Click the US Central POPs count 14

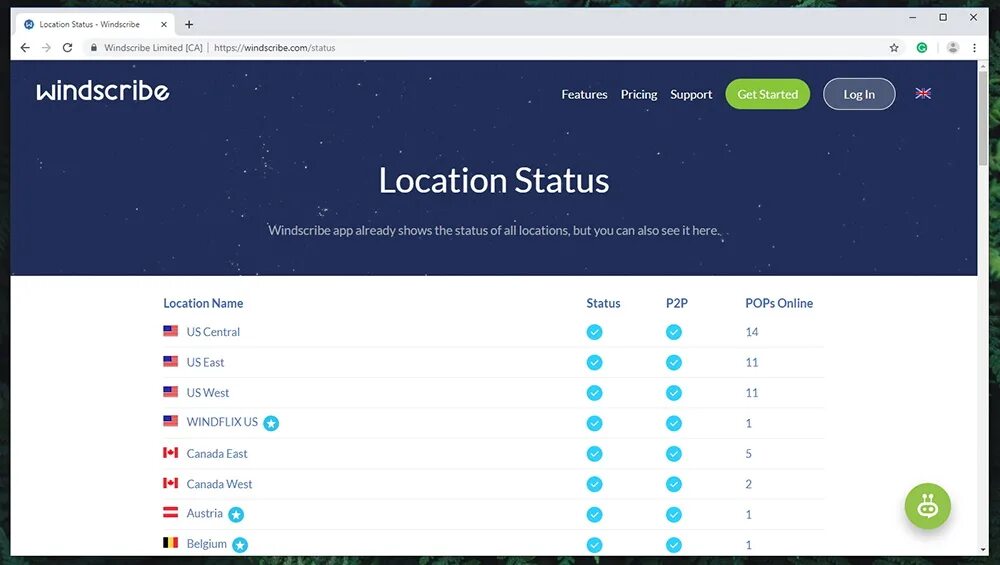click(x=752, y=332)
